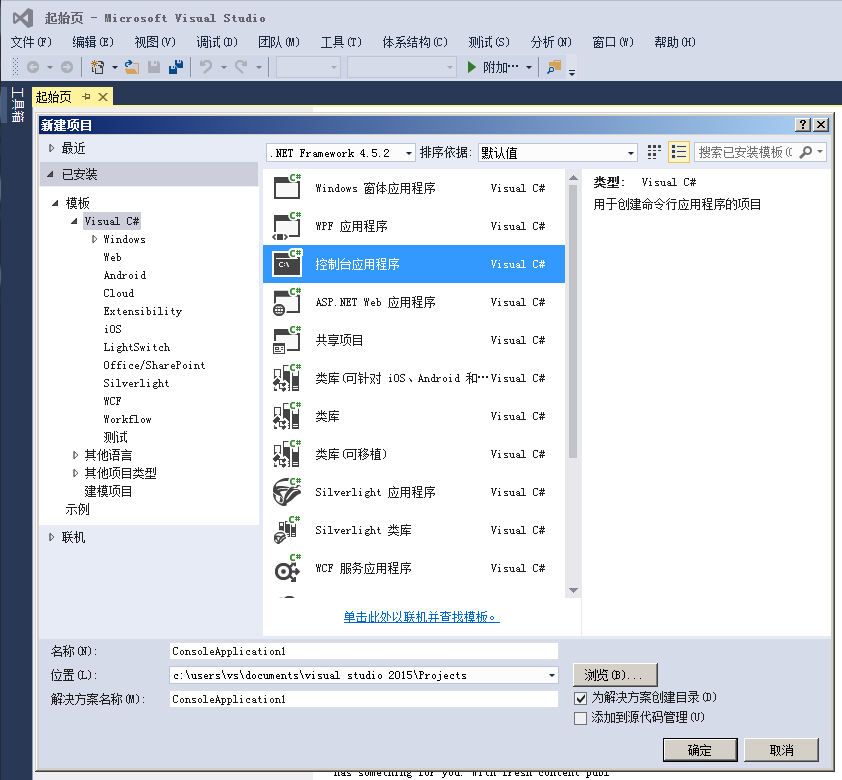This screenshot has height=780, width=842.
Task: Select the 共享项目 template icon
Action: 287,340
